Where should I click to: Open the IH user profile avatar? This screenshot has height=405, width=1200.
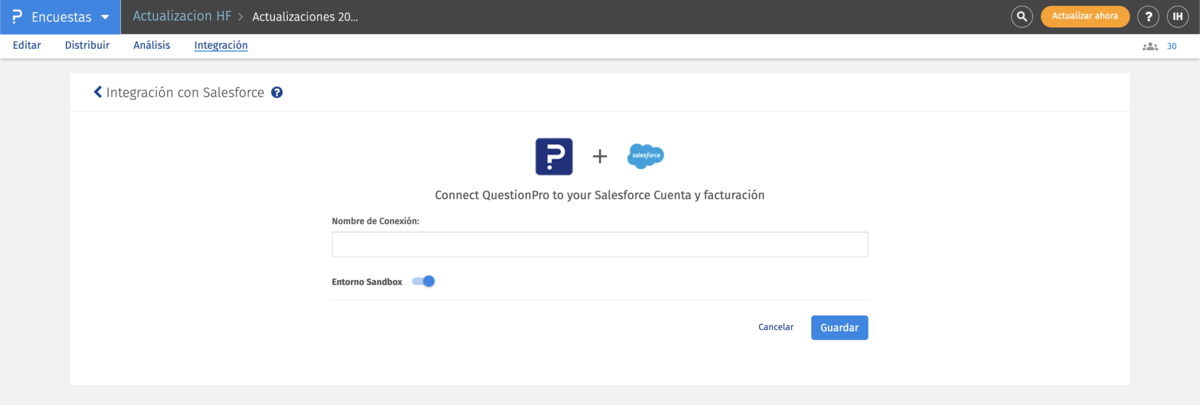point(1178,17)
